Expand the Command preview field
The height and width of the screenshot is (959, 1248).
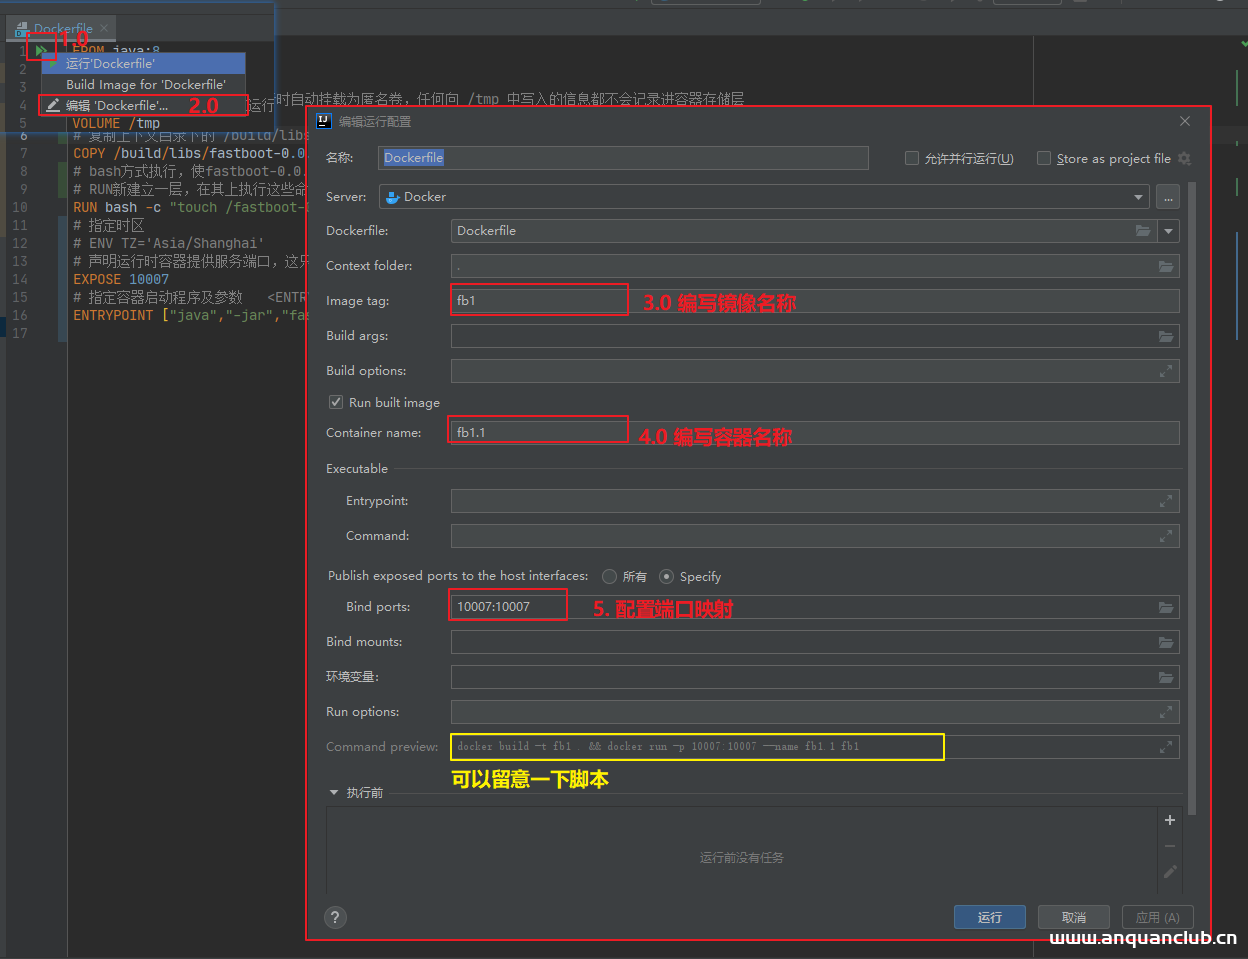point(1166,747)
